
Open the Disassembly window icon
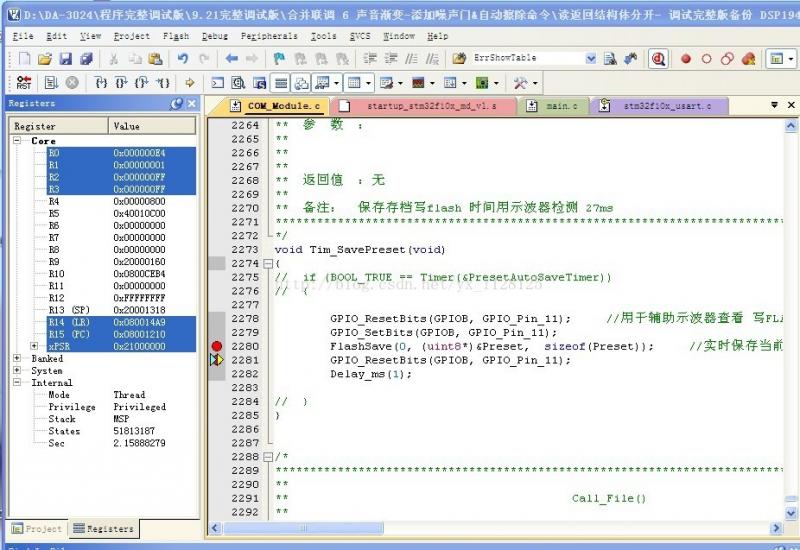[x=238, y=83]
